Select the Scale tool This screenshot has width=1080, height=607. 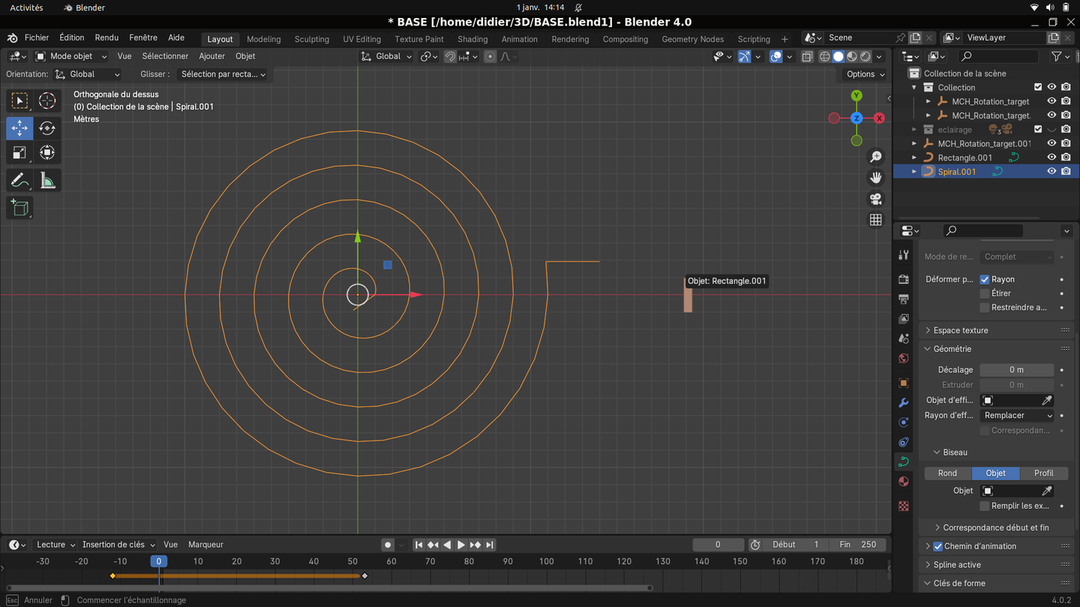(19, 153)
